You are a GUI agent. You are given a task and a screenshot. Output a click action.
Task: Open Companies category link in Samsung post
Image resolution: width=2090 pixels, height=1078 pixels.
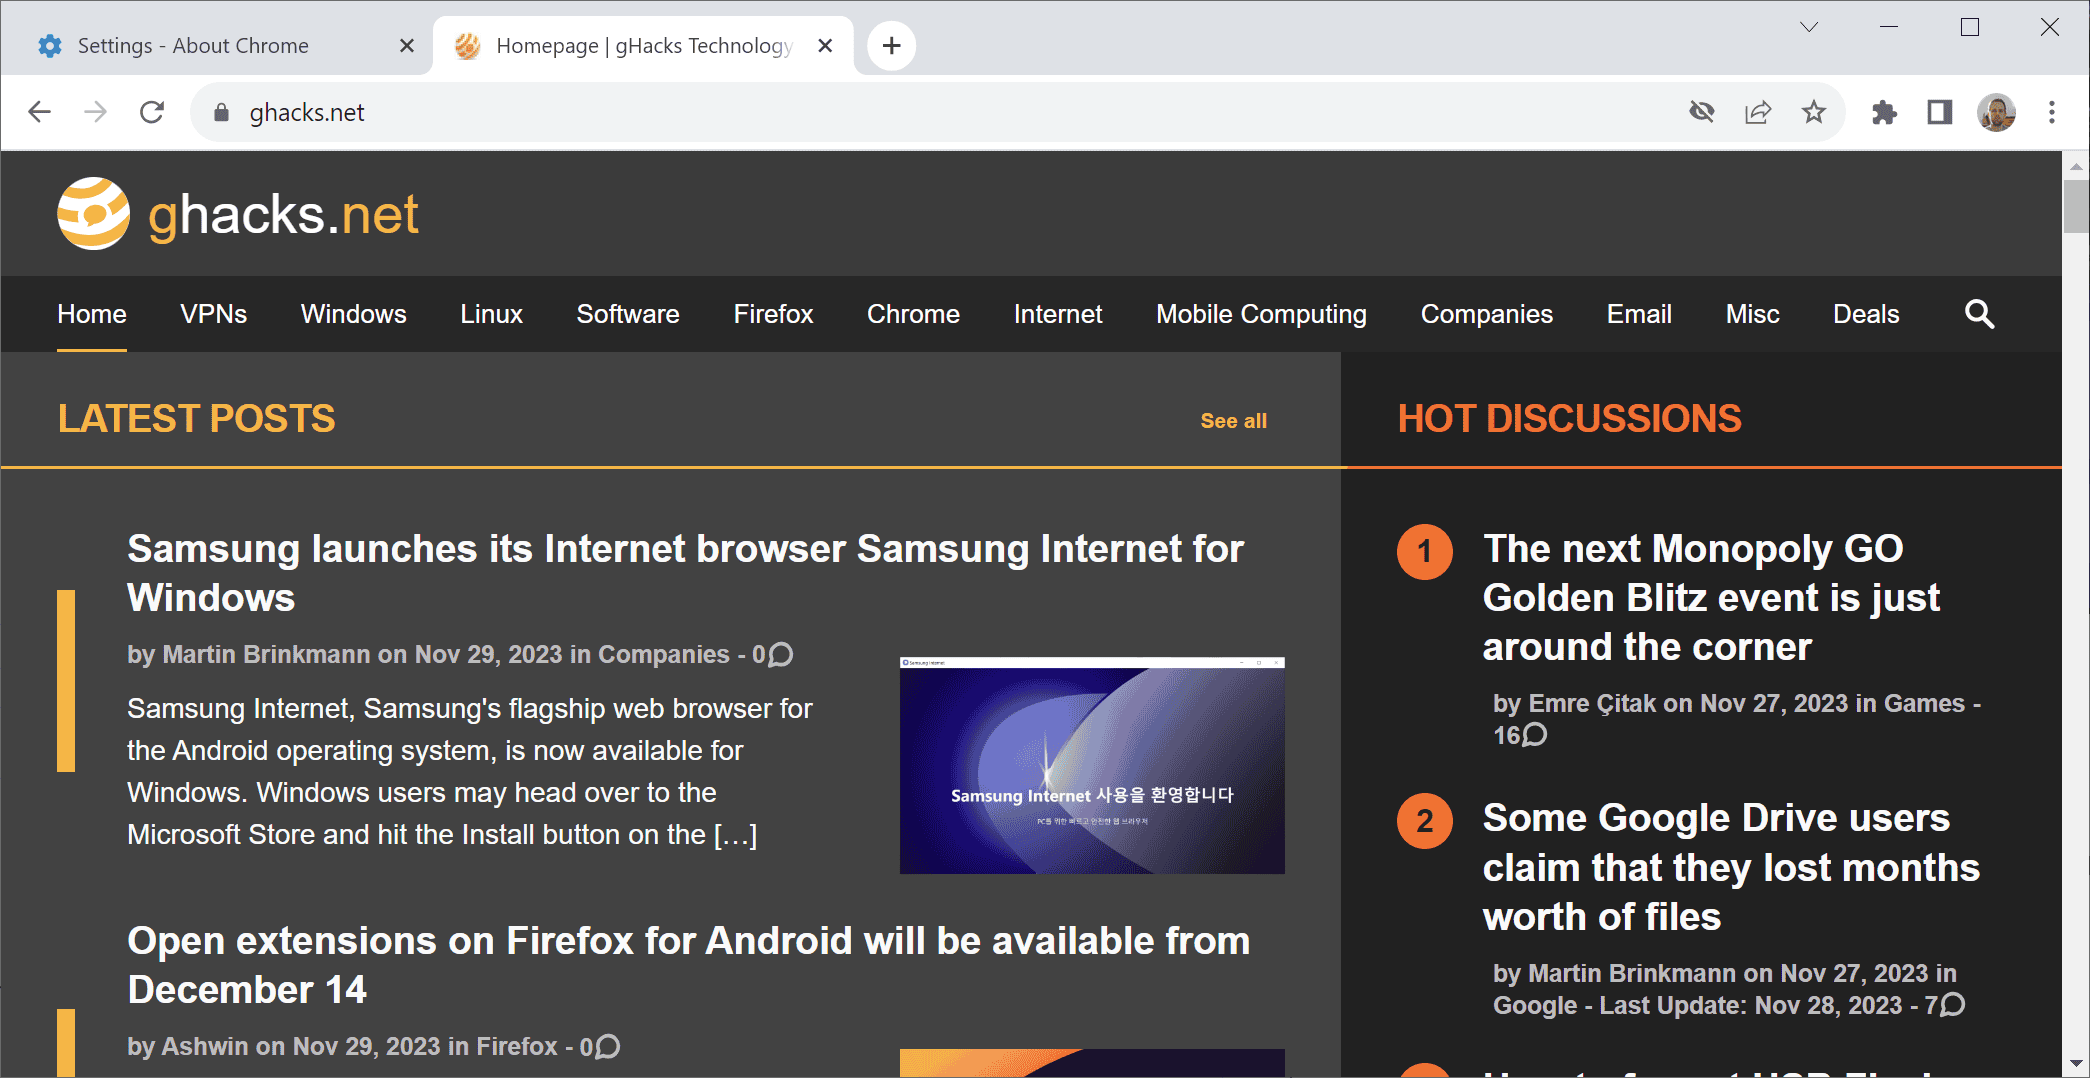point(664,654)
